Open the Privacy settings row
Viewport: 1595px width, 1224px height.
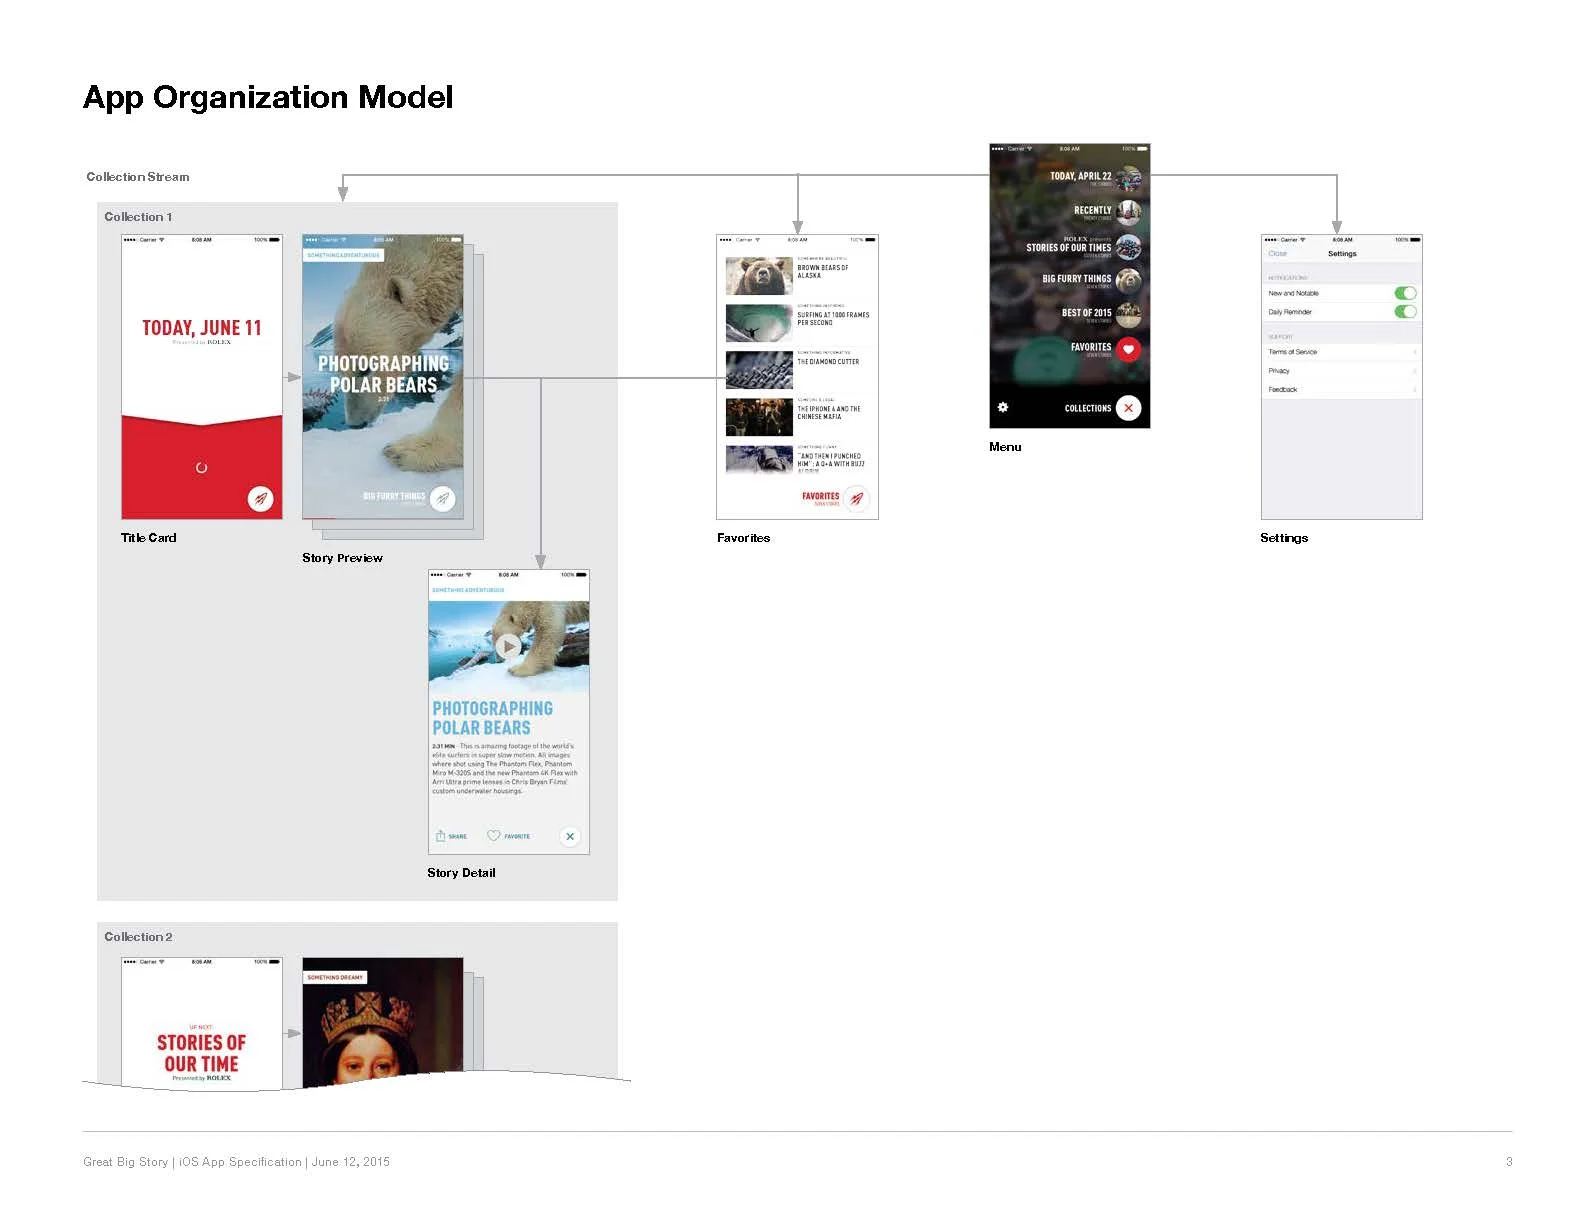(1342, 371)
